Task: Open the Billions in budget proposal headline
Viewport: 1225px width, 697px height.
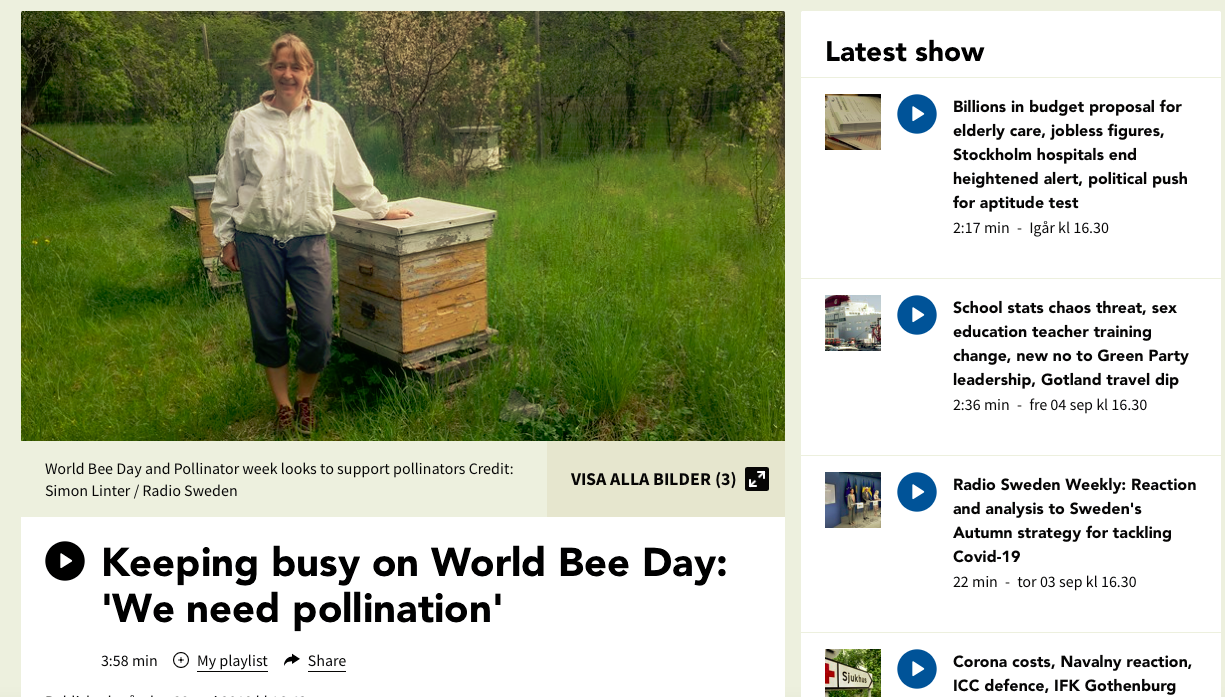Action: [x=1067, y=154]
